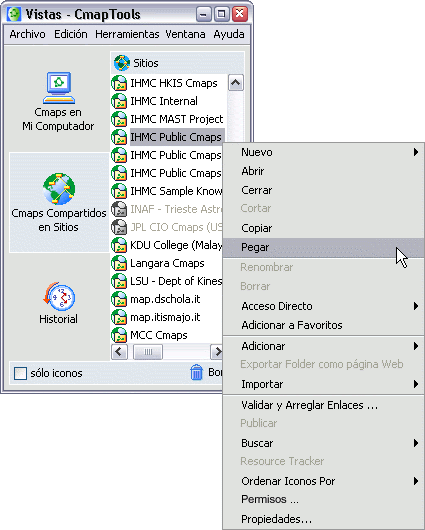
Task: Click the horizontal scrollbar left arrow
Action: pyautogui.click(x=119, y=352)
